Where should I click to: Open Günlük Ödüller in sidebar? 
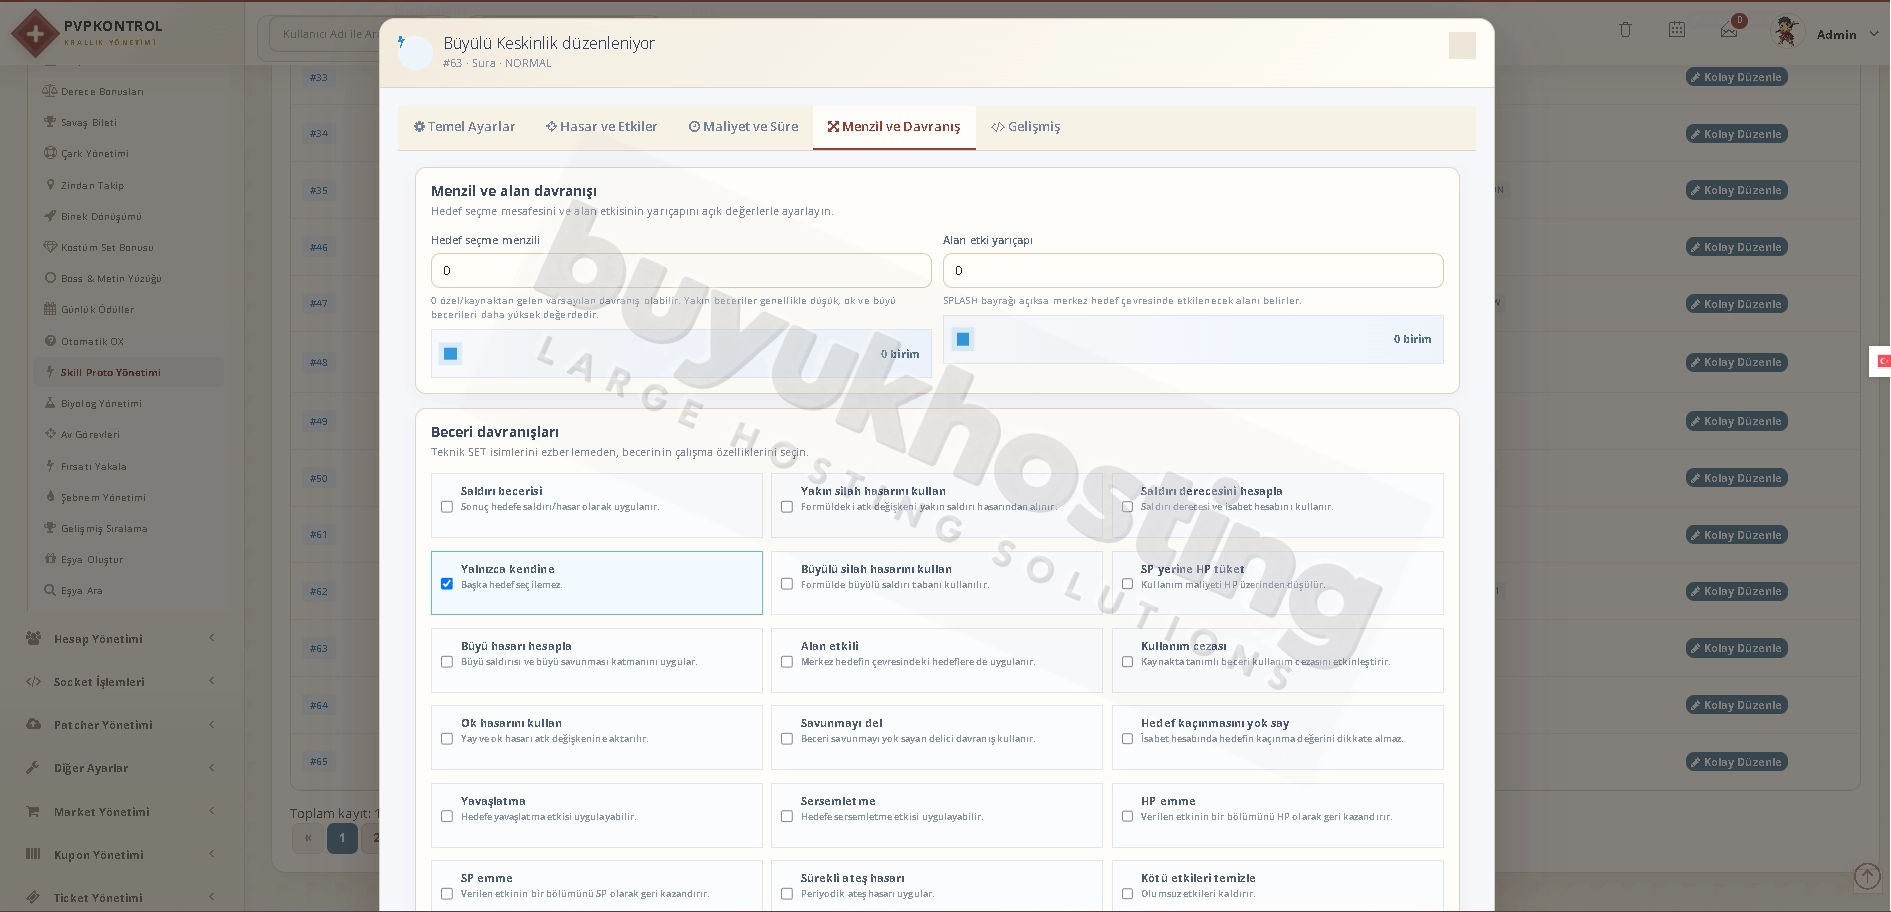97,310
